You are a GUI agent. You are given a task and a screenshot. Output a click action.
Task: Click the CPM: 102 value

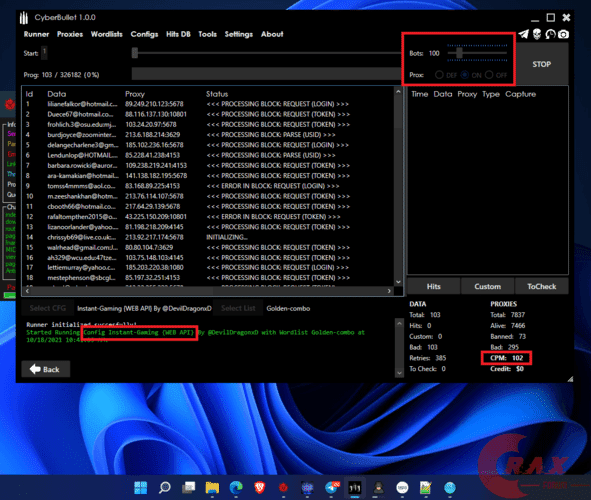(x=506, y=358)
